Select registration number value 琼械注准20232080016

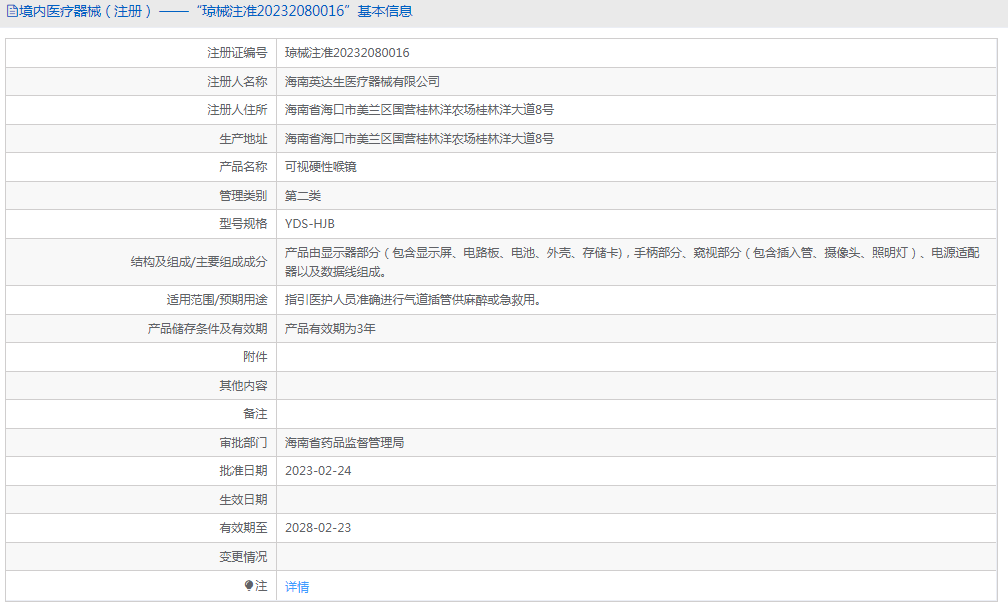[347, 53]
